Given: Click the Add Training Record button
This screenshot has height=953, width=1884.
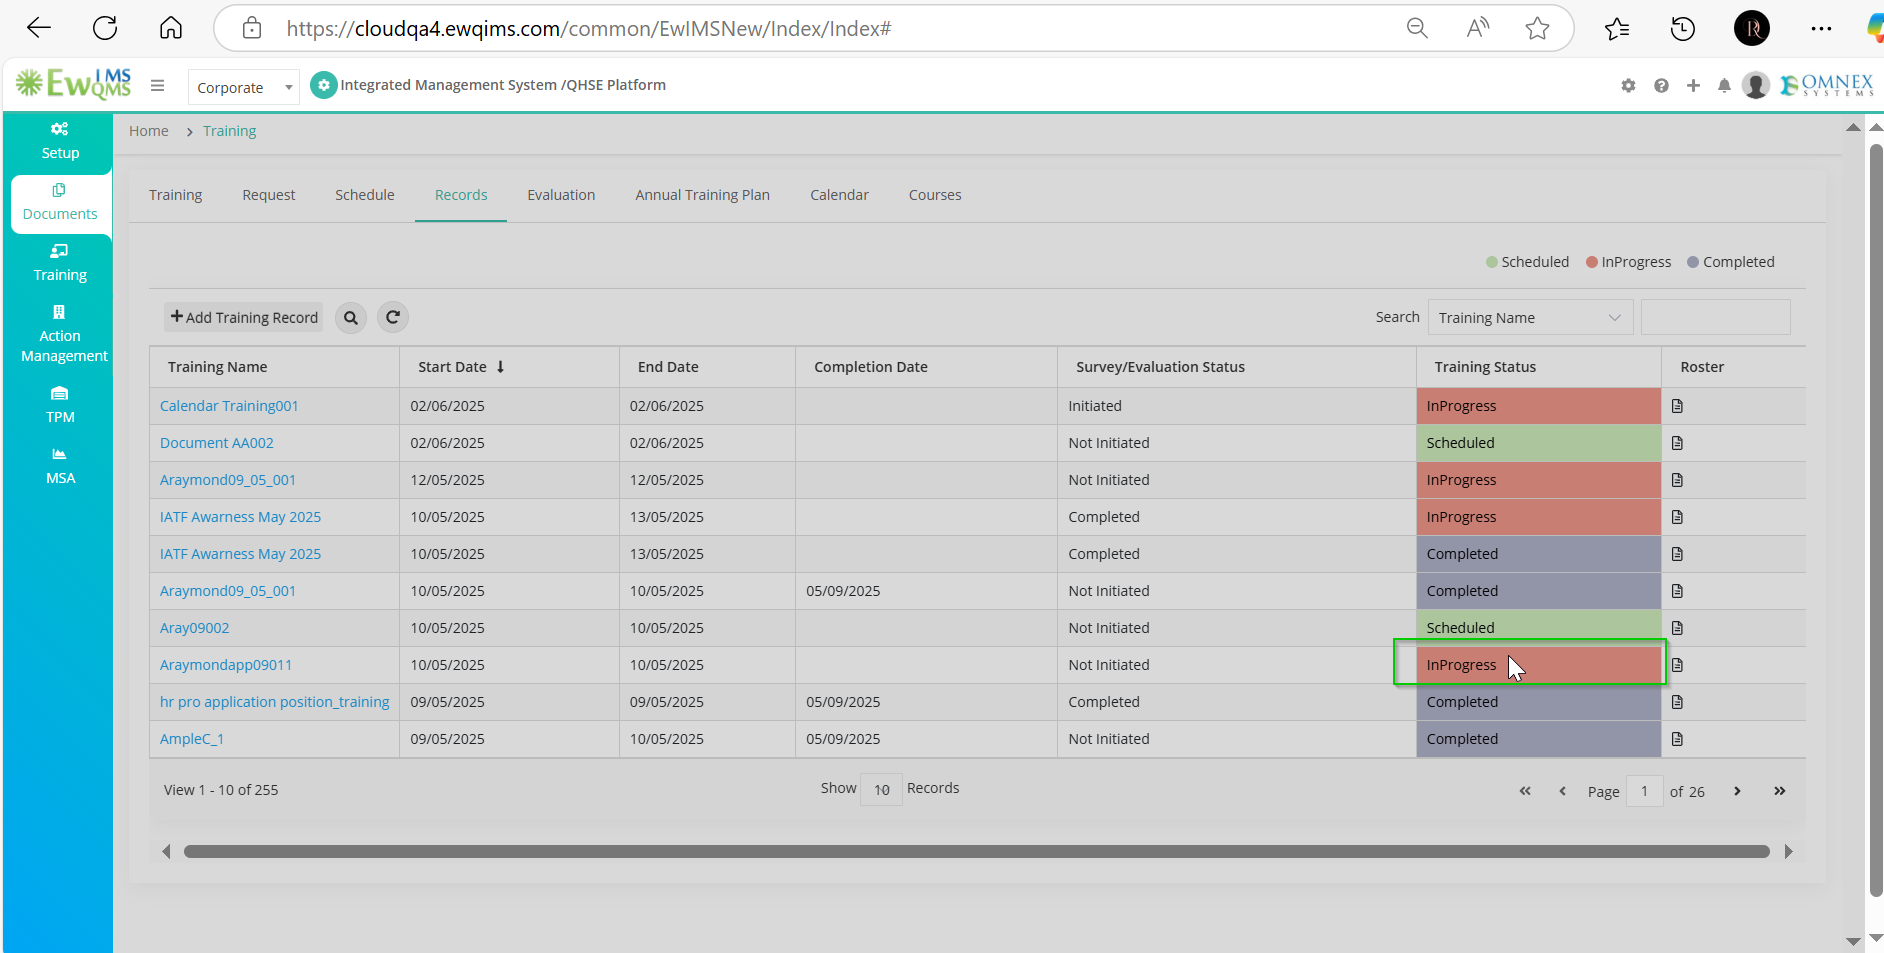Looking at the screenshot, I should pos(244,317).
